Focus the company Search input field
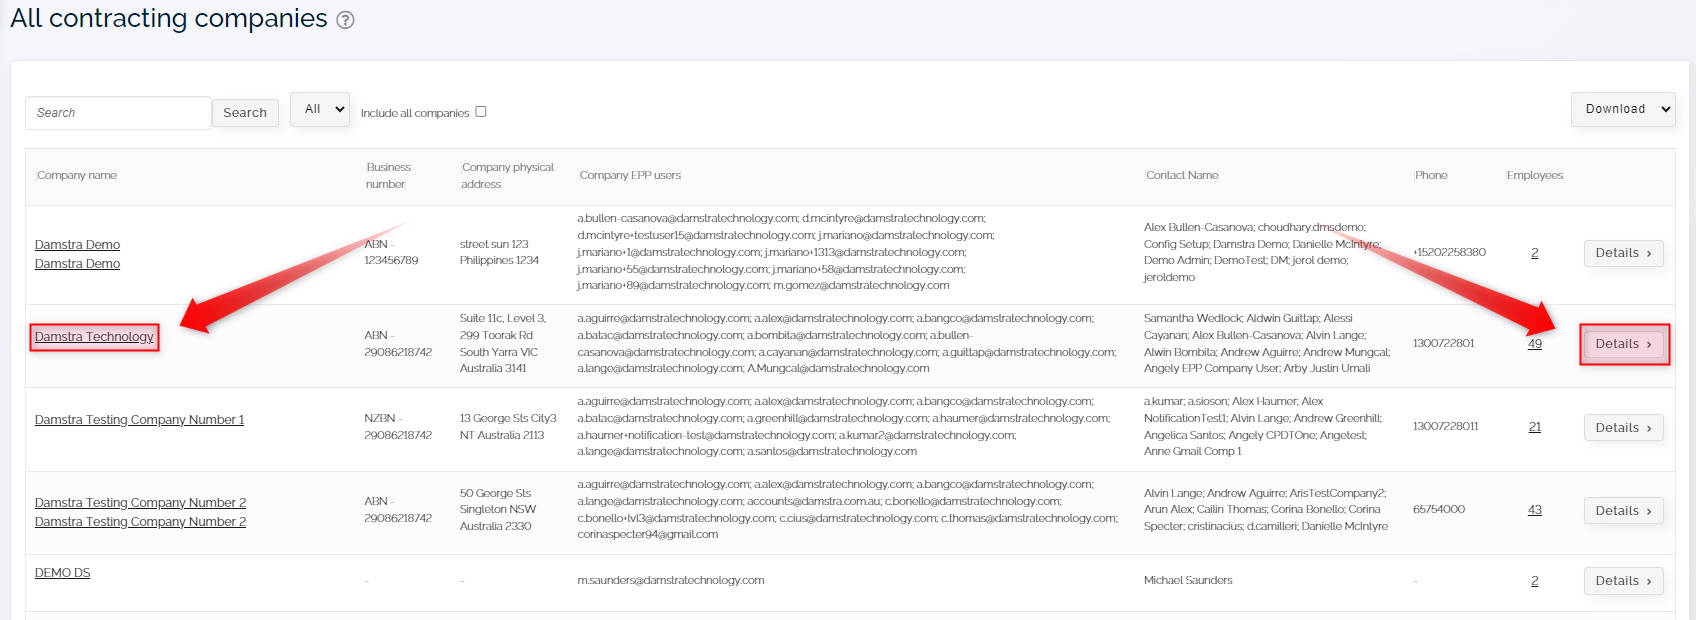This screenshot has width=1696, height=620. 118,113
